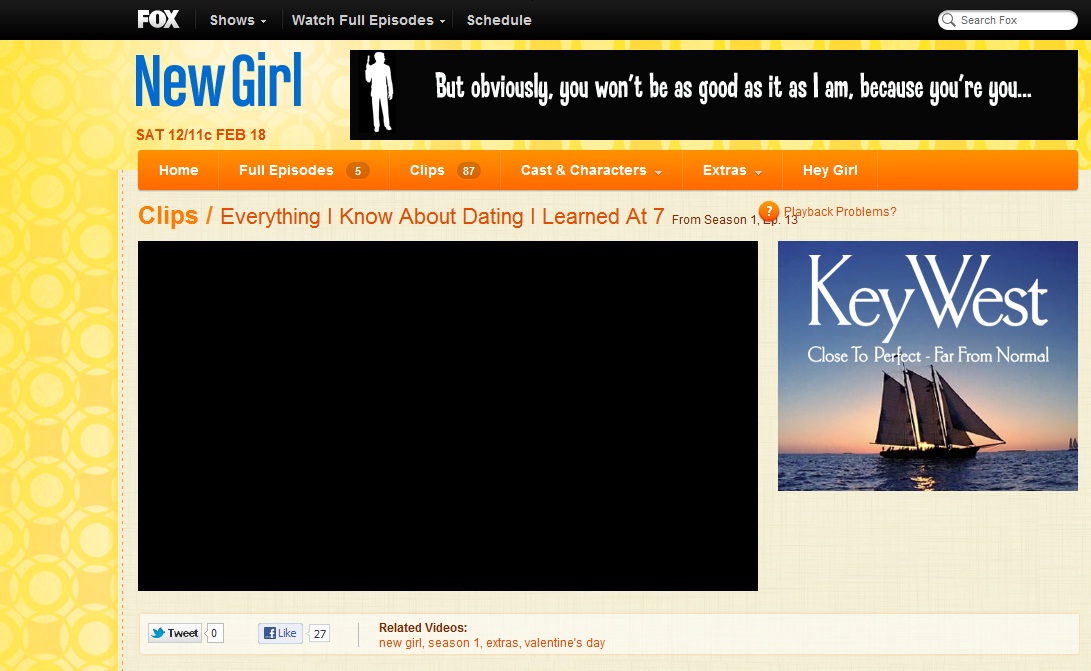Click the search magnifier icon
Viewport: 1091px width, 671px height.
949,20
